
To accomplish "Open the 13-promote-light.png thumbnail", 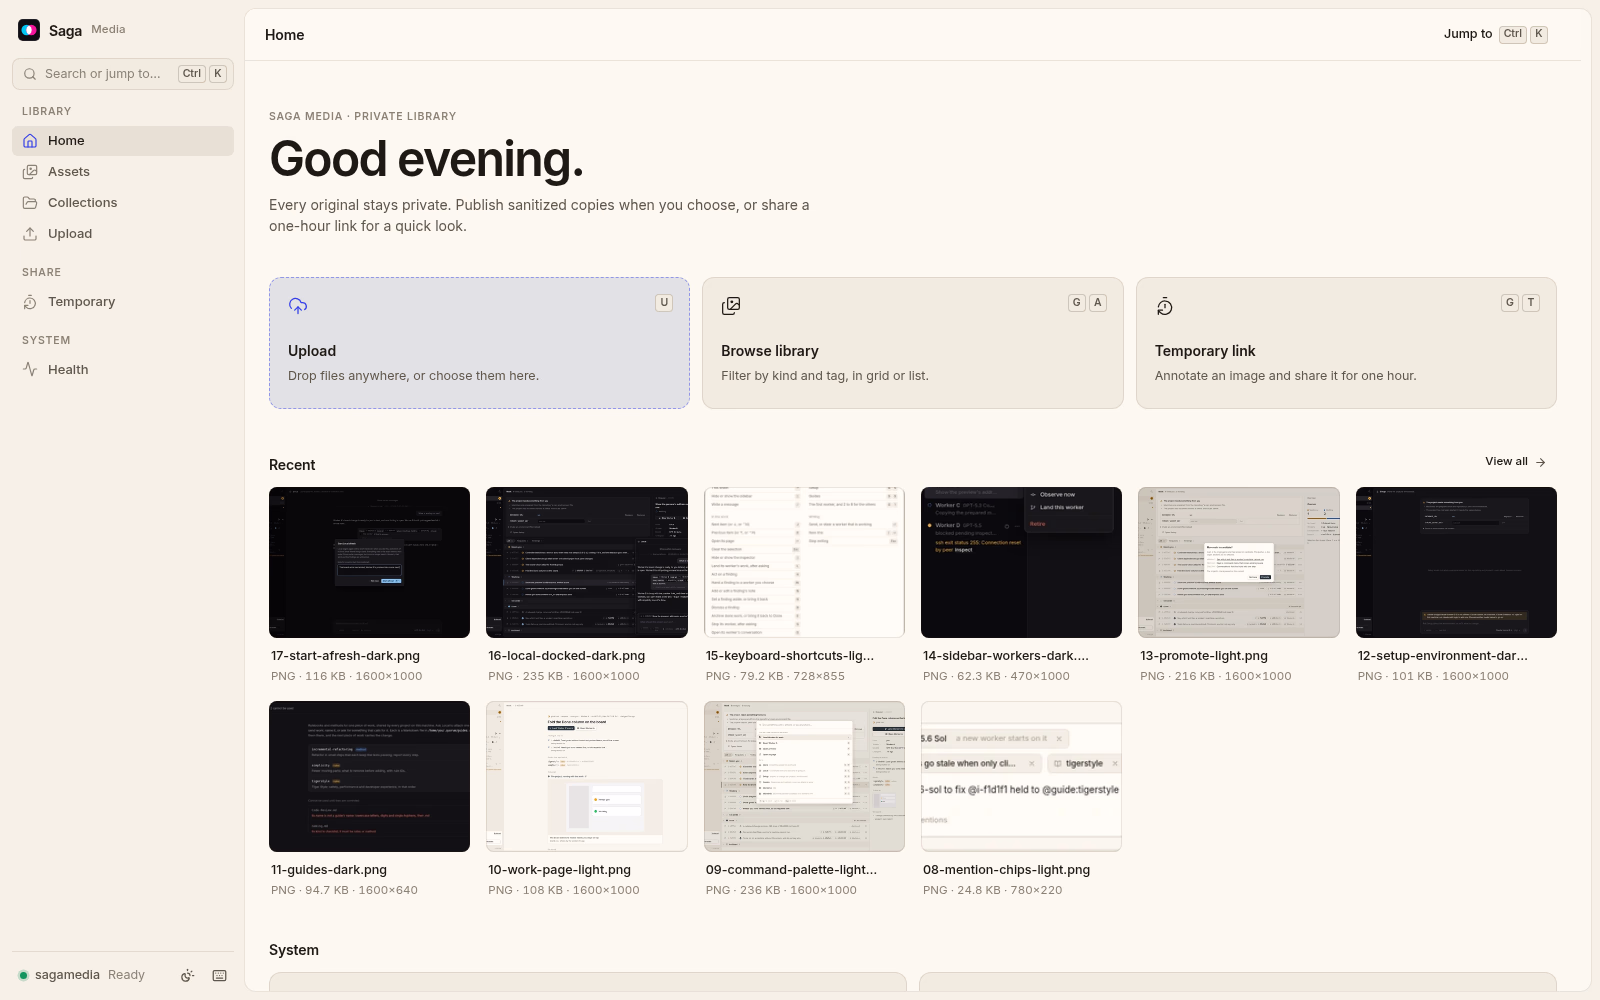I will 1239,562.
